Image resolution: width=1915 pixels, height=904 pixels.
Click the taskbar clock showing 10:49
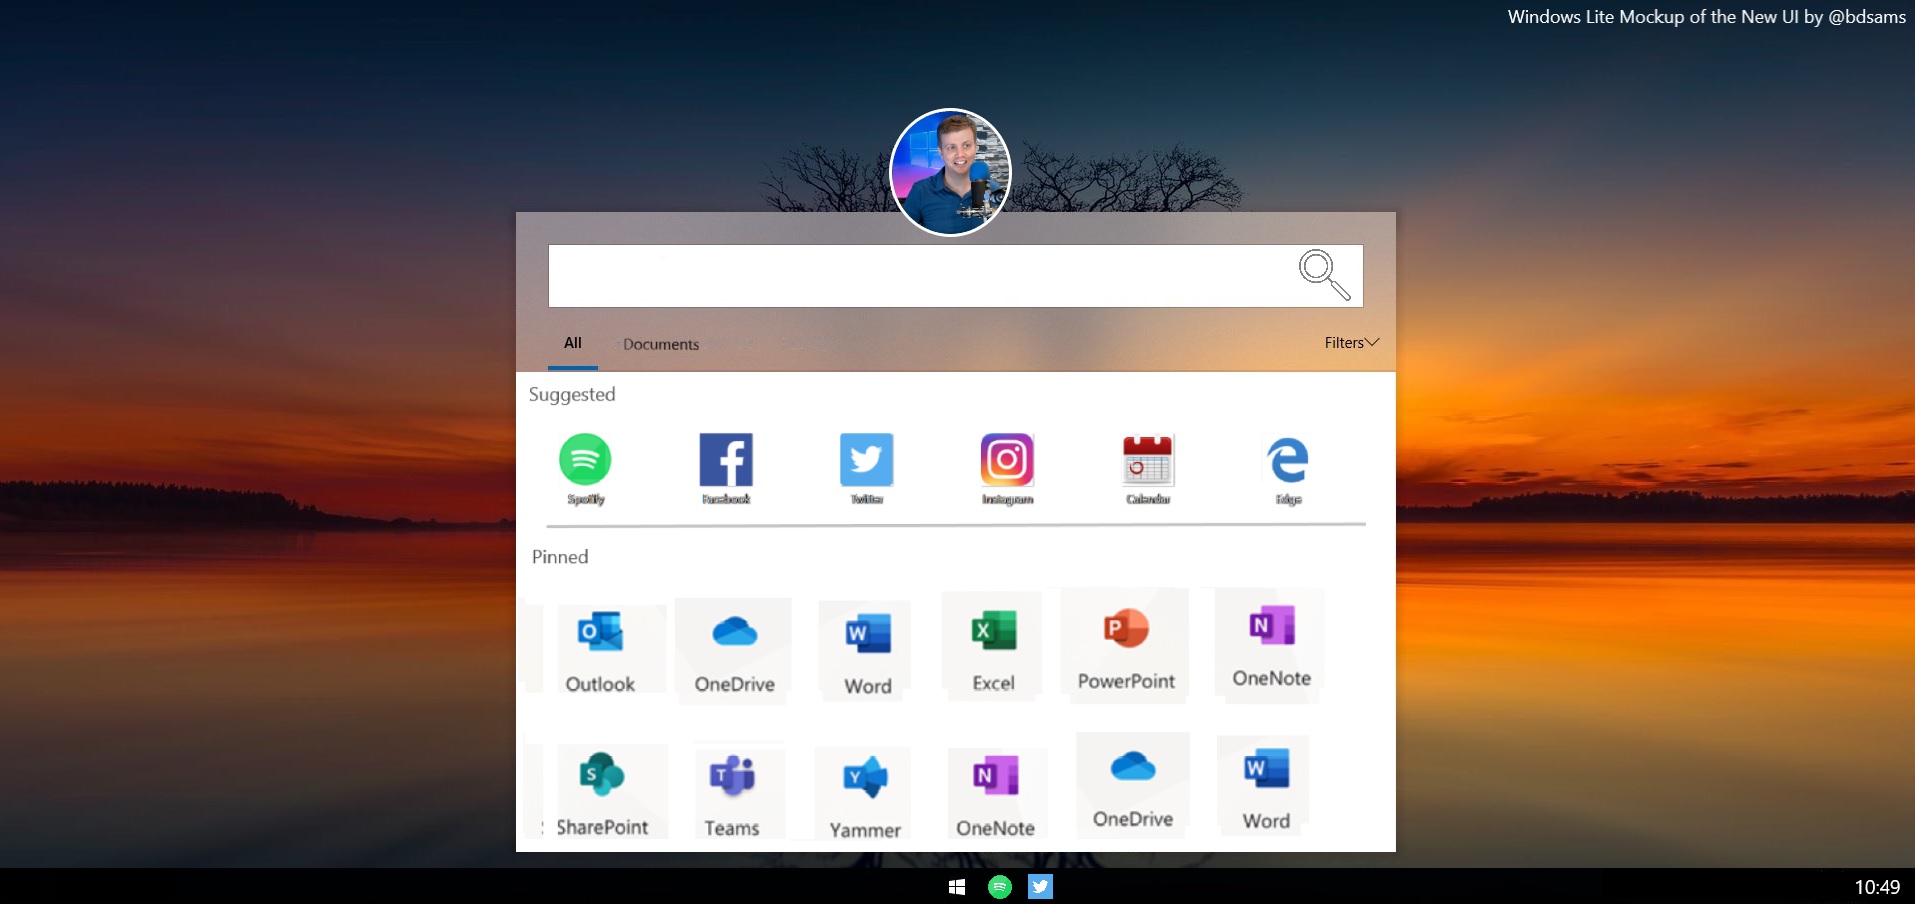(x=1877, y=887)
